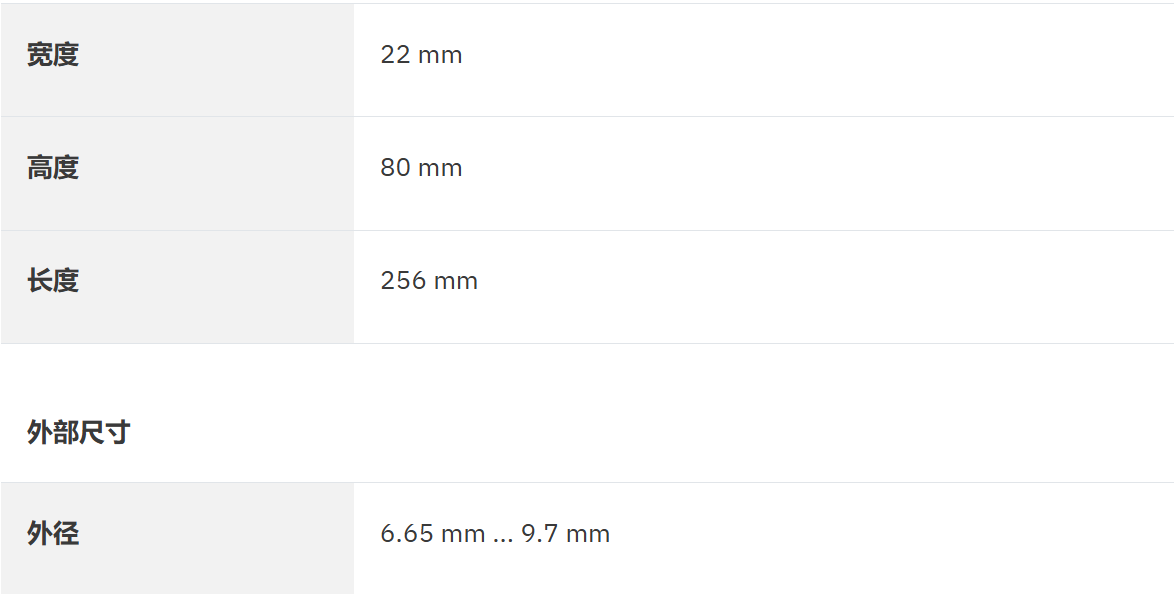
Task: Select the 256 mm length value
Action: 429,281
